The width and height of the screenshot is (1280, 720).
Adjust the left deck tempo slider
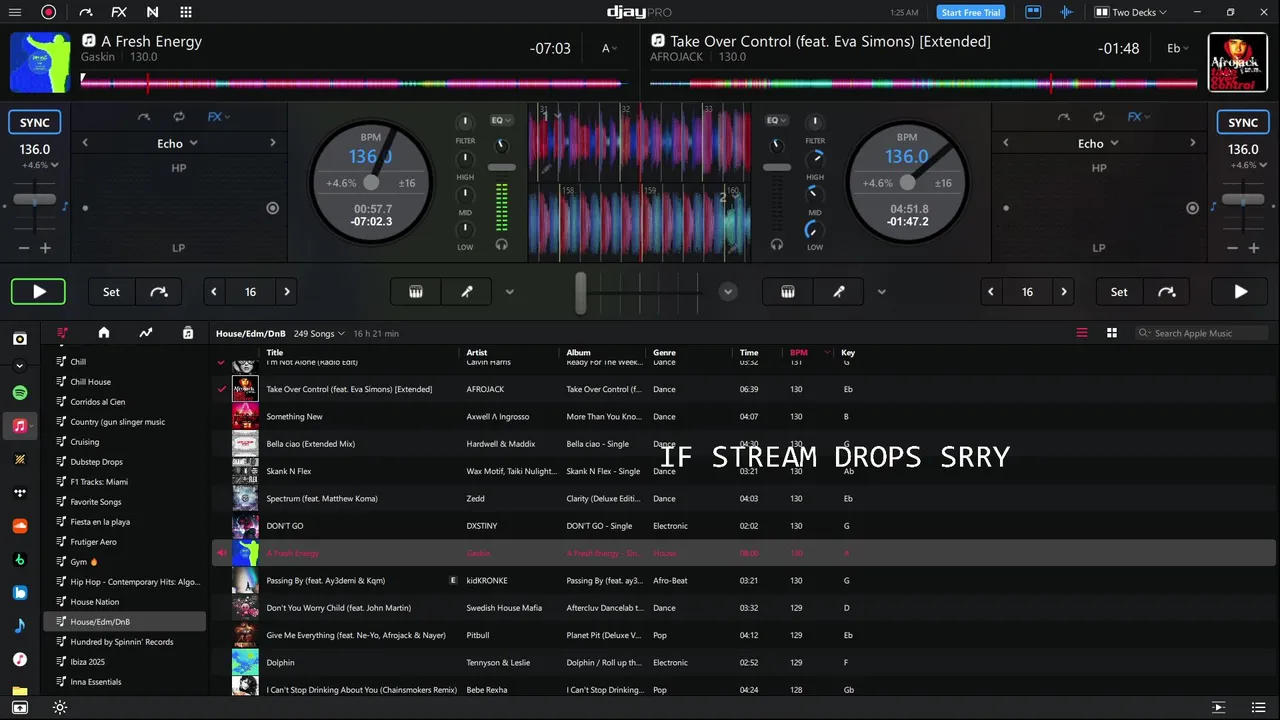[x=35, y=200]
